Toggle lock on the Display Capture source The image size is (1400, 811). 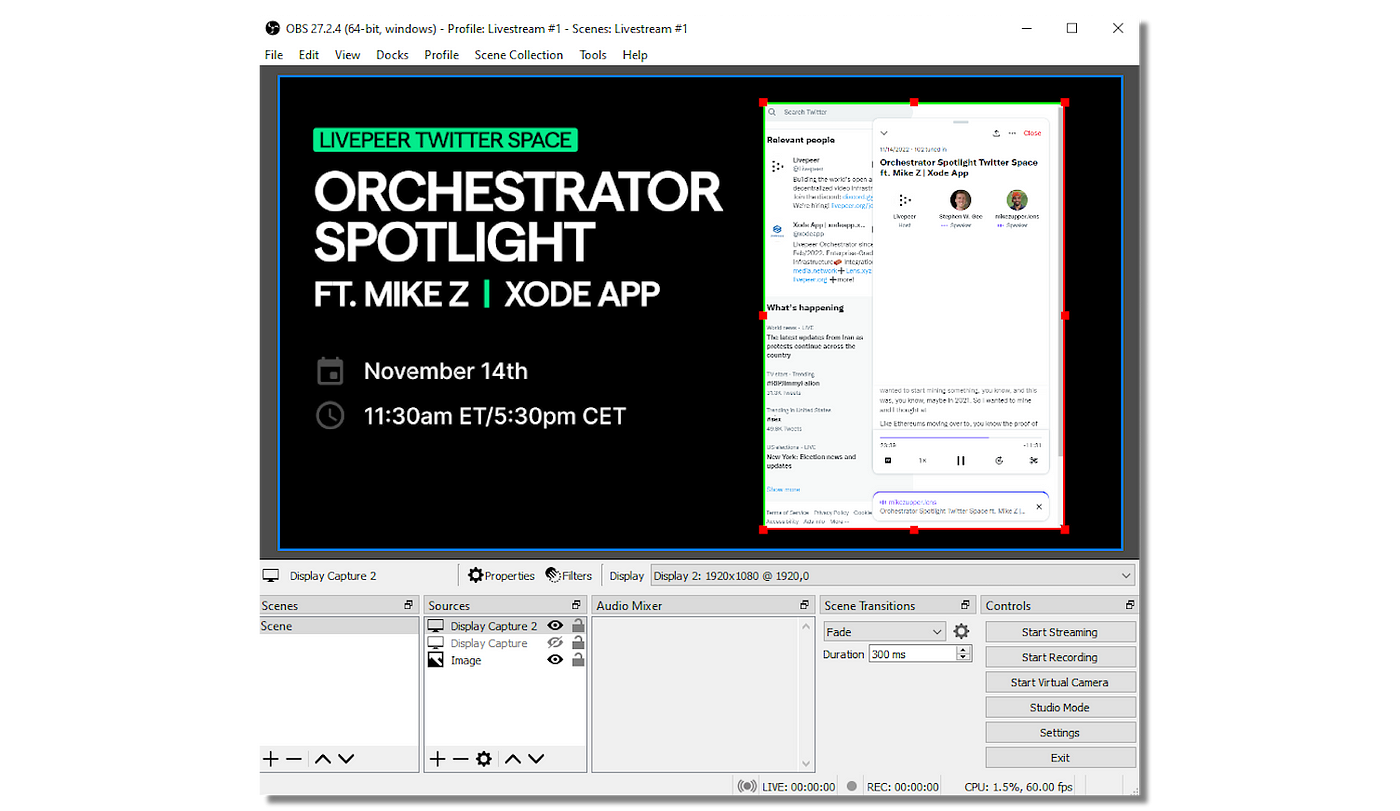coord(578,643)
